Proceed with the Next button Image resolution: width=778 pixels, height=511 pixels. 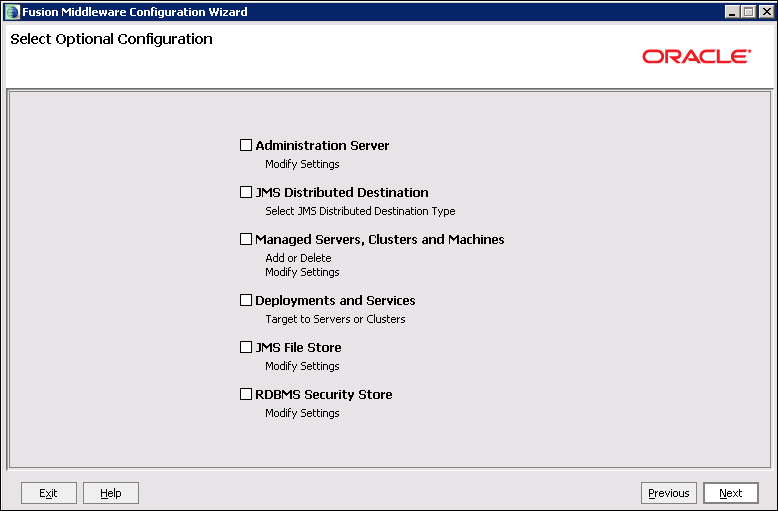tap(731, 493)
